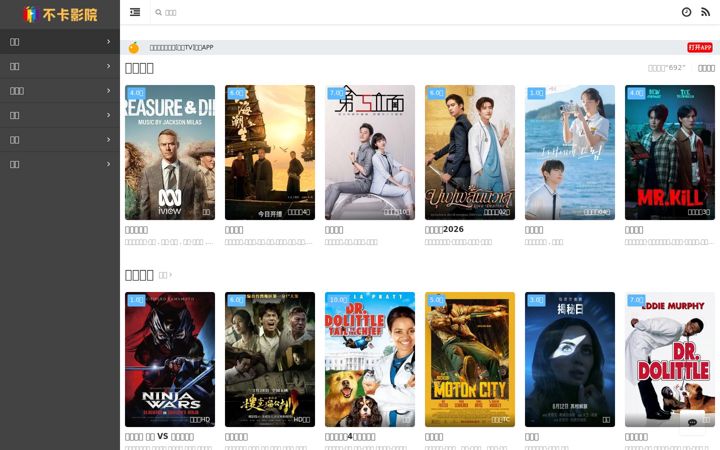This screenshot has height=450, width=720.
Task: Click the orange fruit icon on the banner
Action: 134,47
